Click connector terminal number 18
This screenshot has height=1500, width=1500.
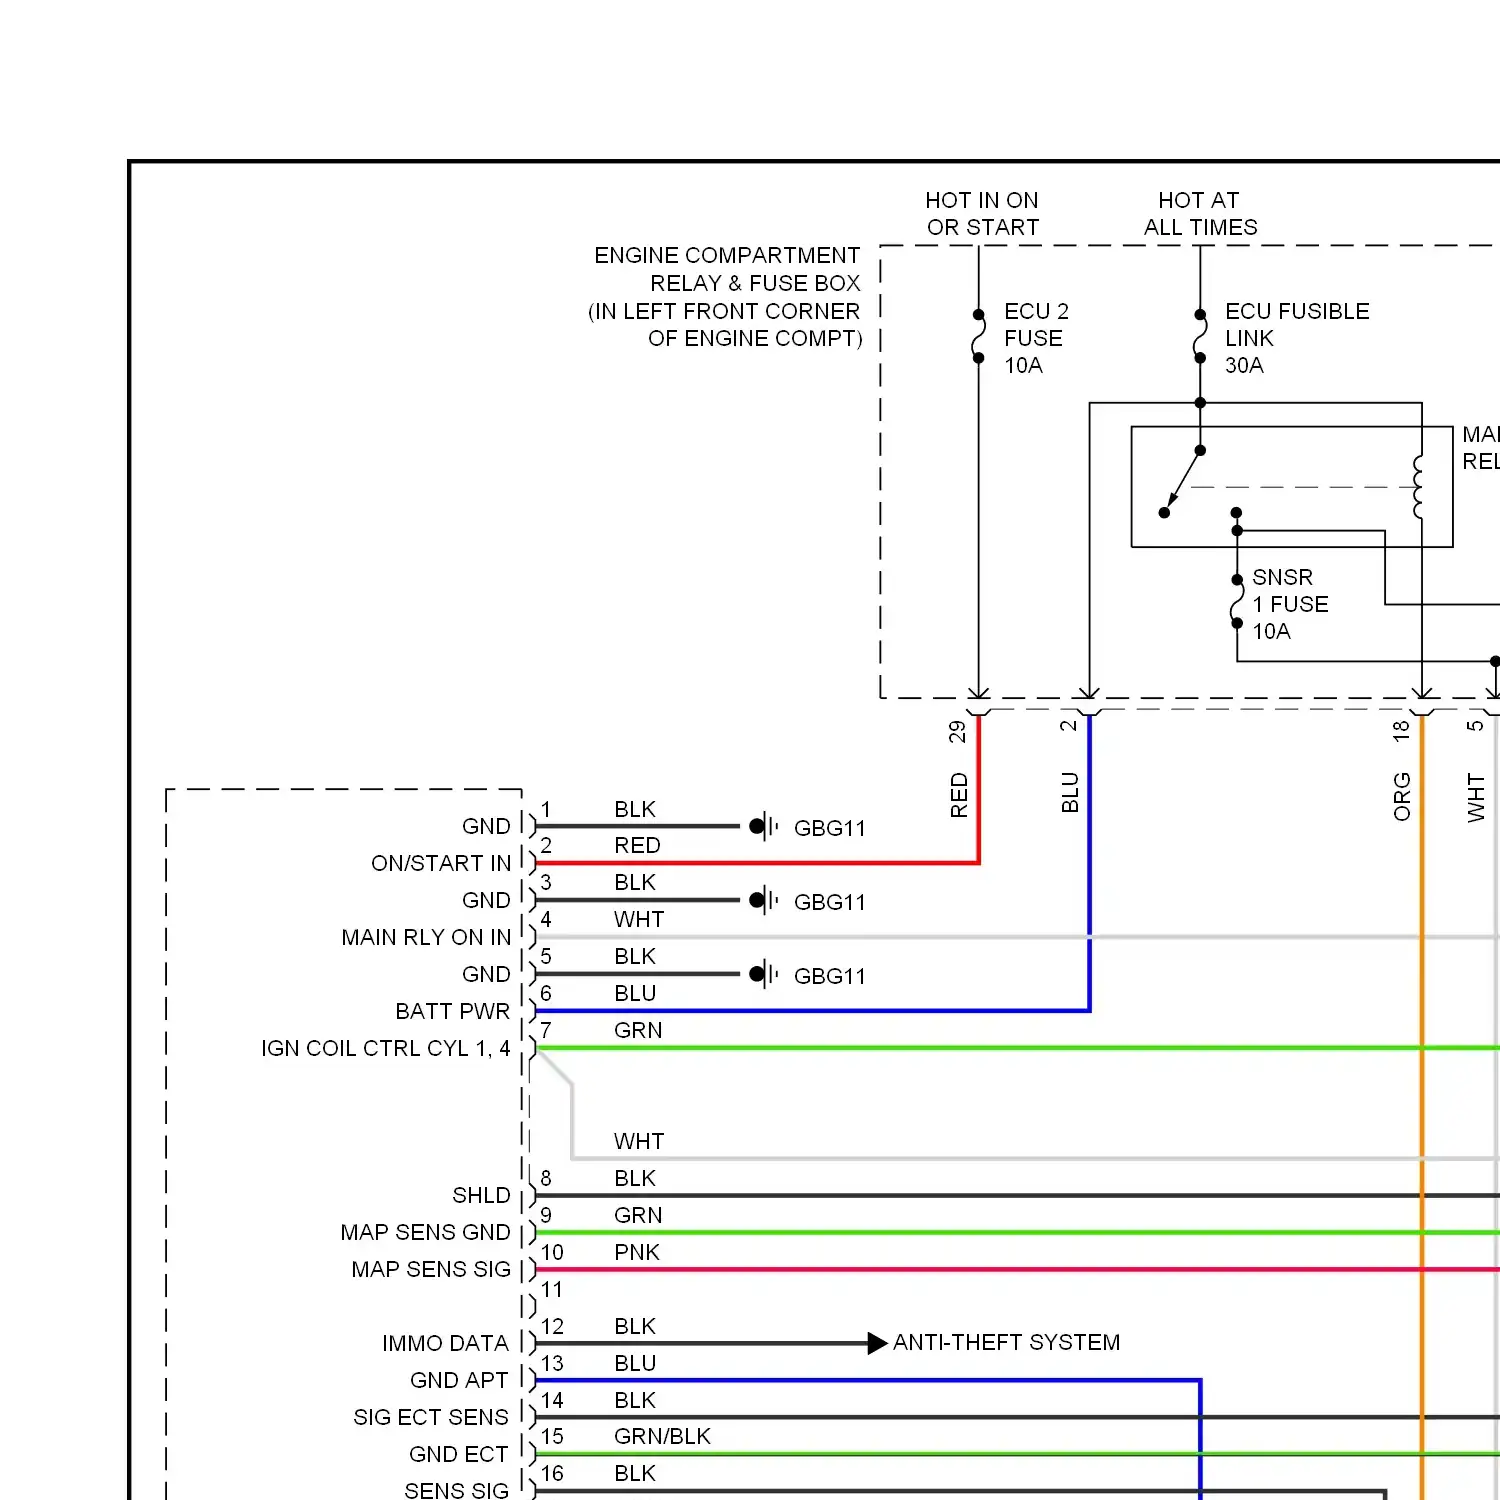click(x=1401, y=731)
